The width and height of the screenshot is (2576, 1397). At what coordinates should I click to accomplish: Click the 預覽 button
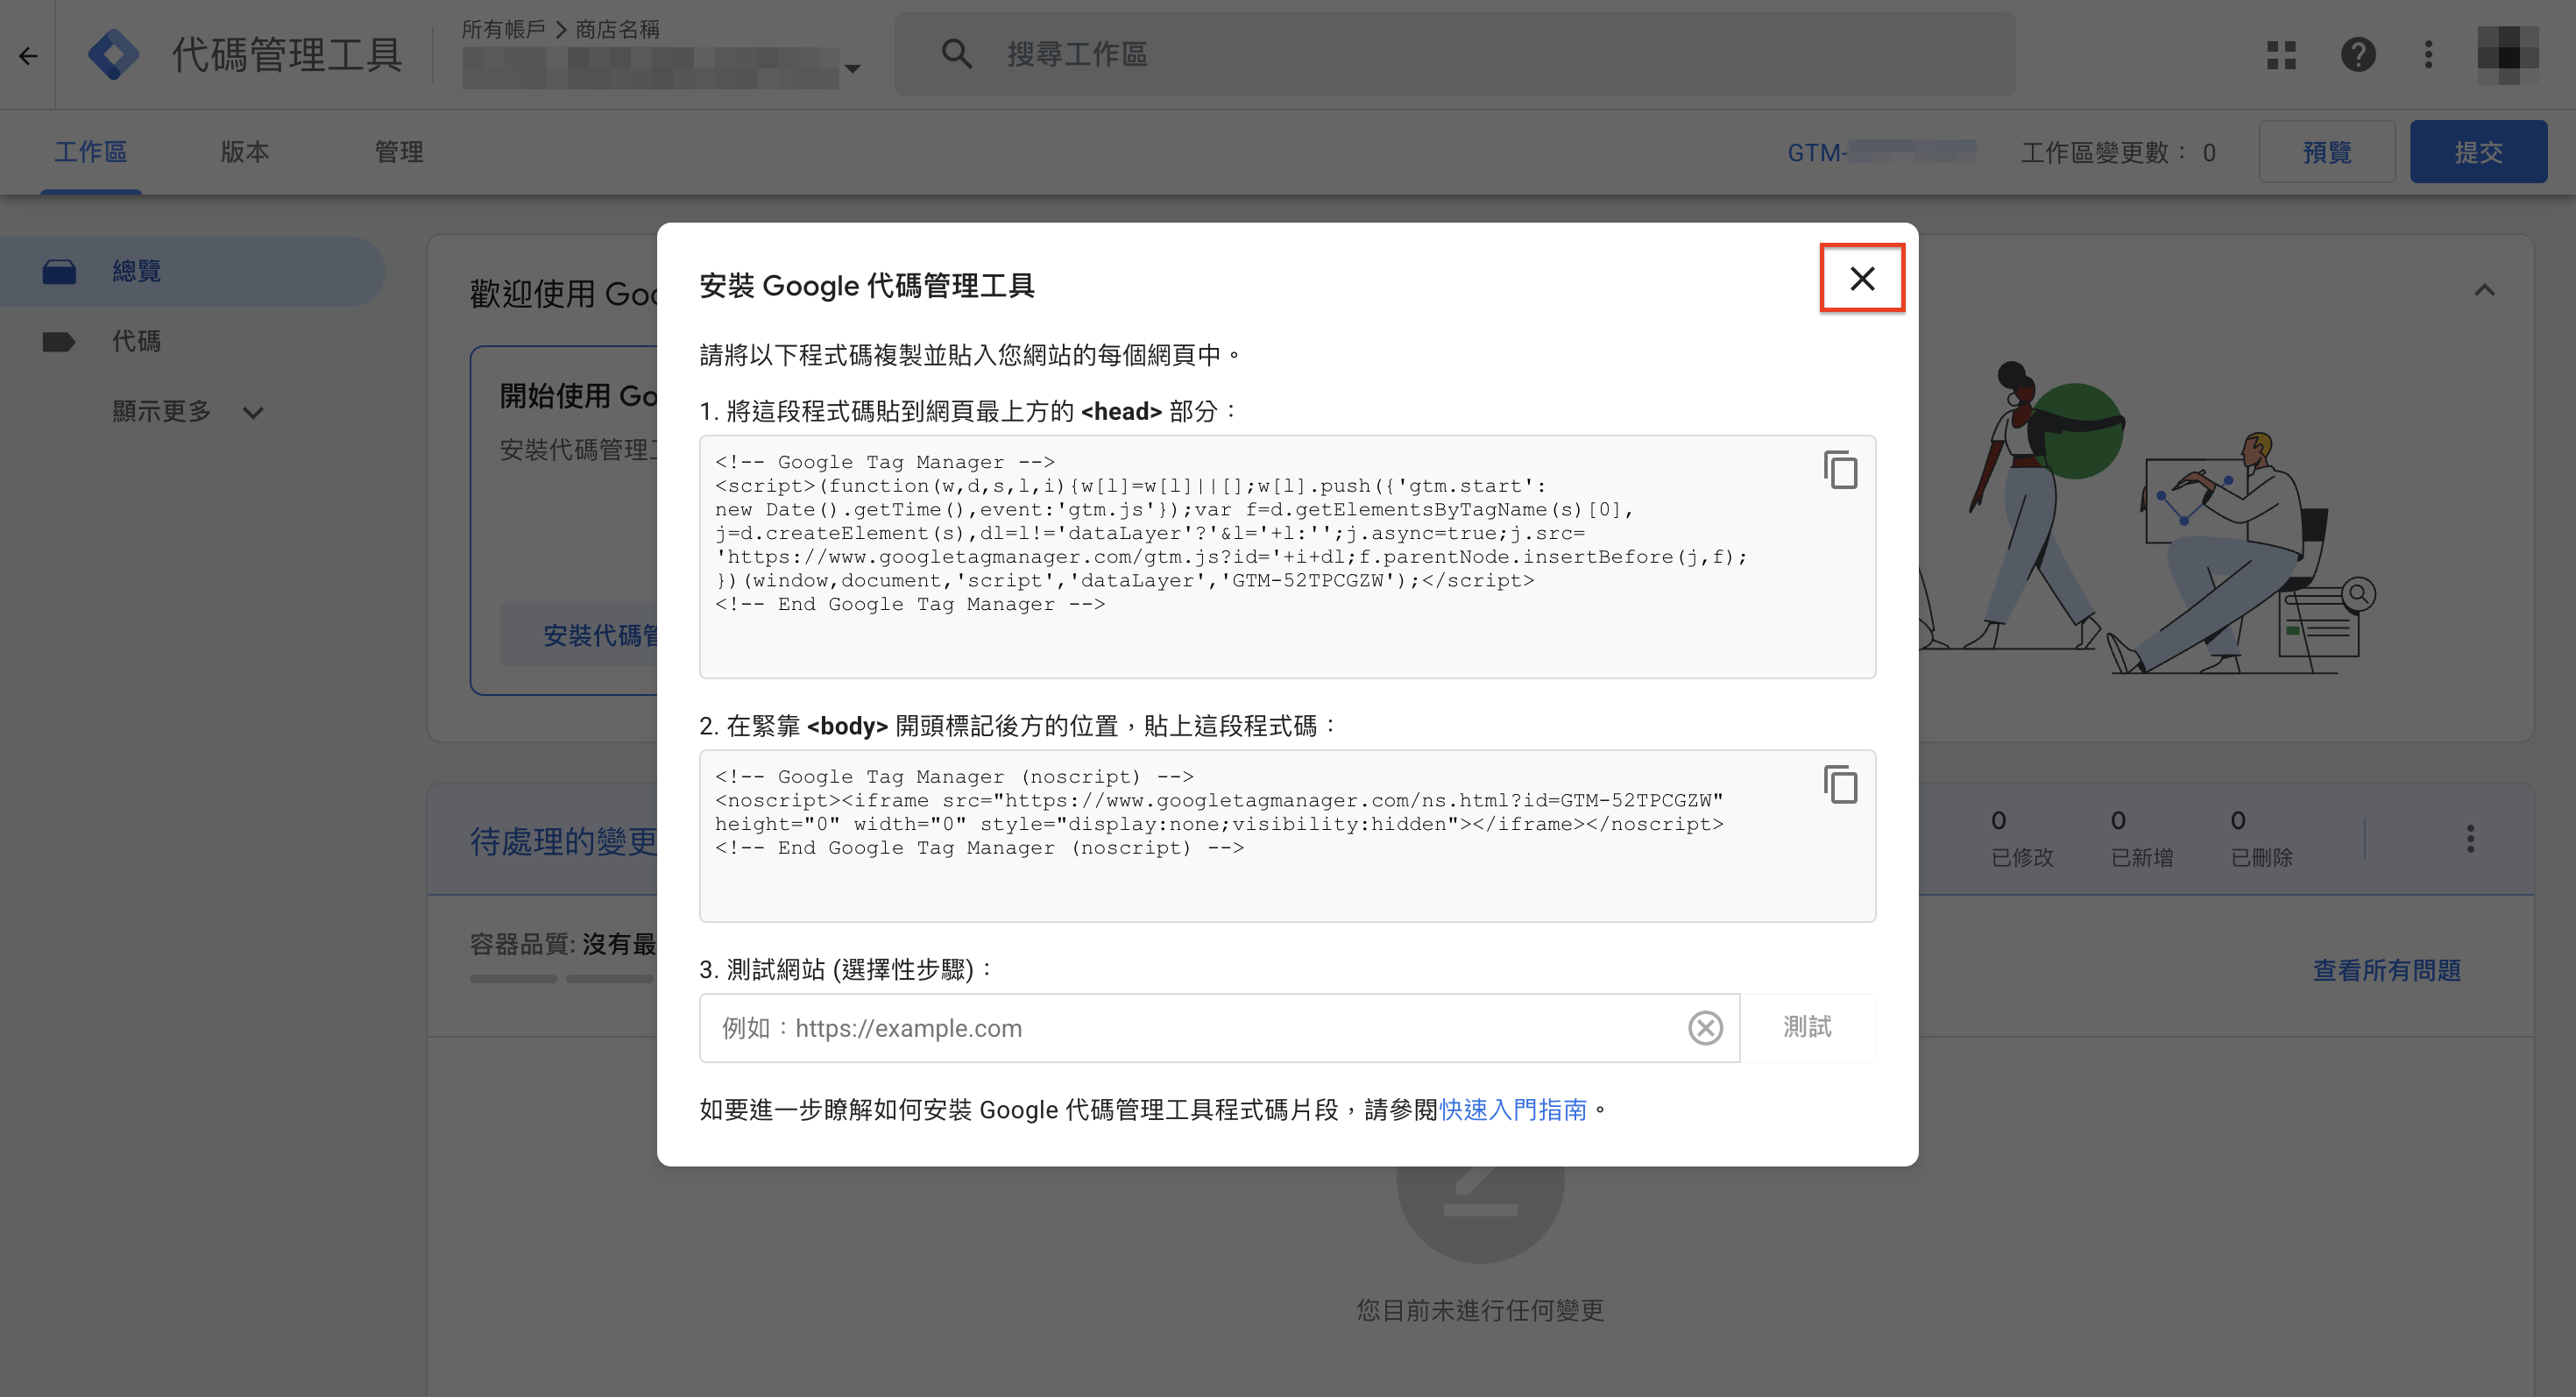[x=2326, y=152]
